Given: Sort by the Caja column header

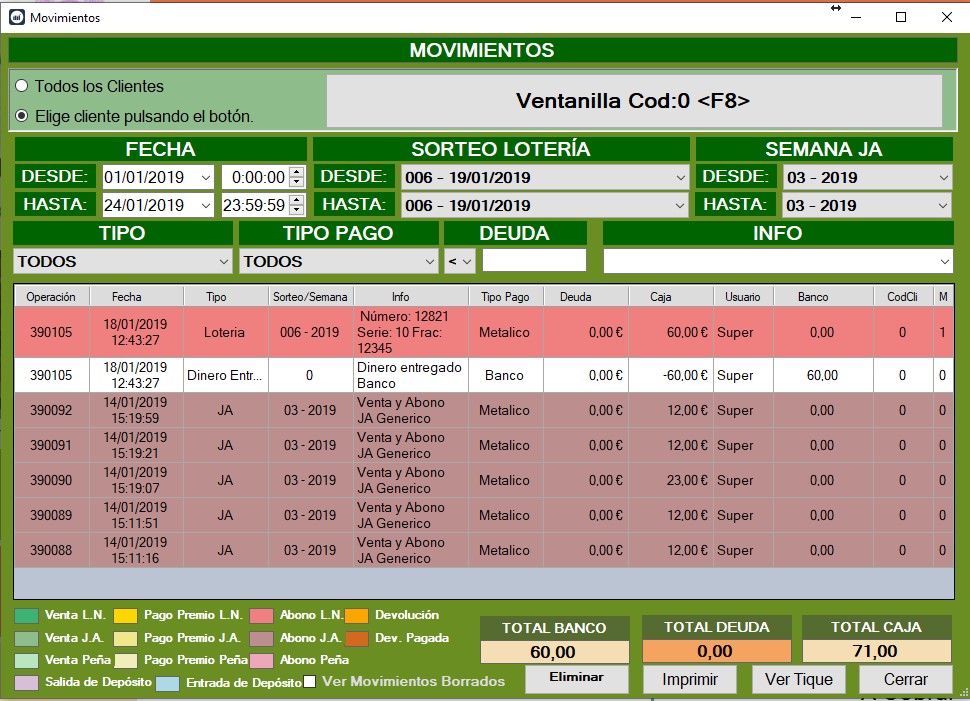Looking at the screenshot, I should tap(671, 297).
